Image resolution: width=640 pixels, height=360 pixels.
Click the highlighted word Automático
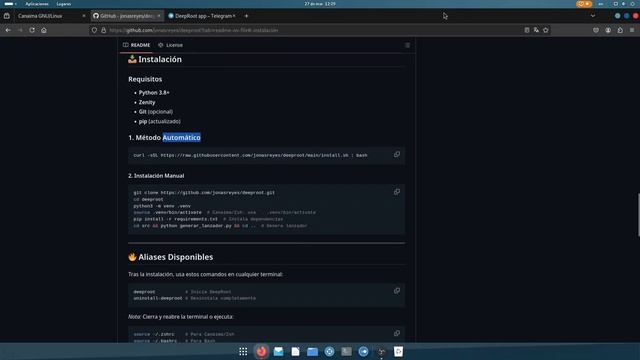point(182,138)
